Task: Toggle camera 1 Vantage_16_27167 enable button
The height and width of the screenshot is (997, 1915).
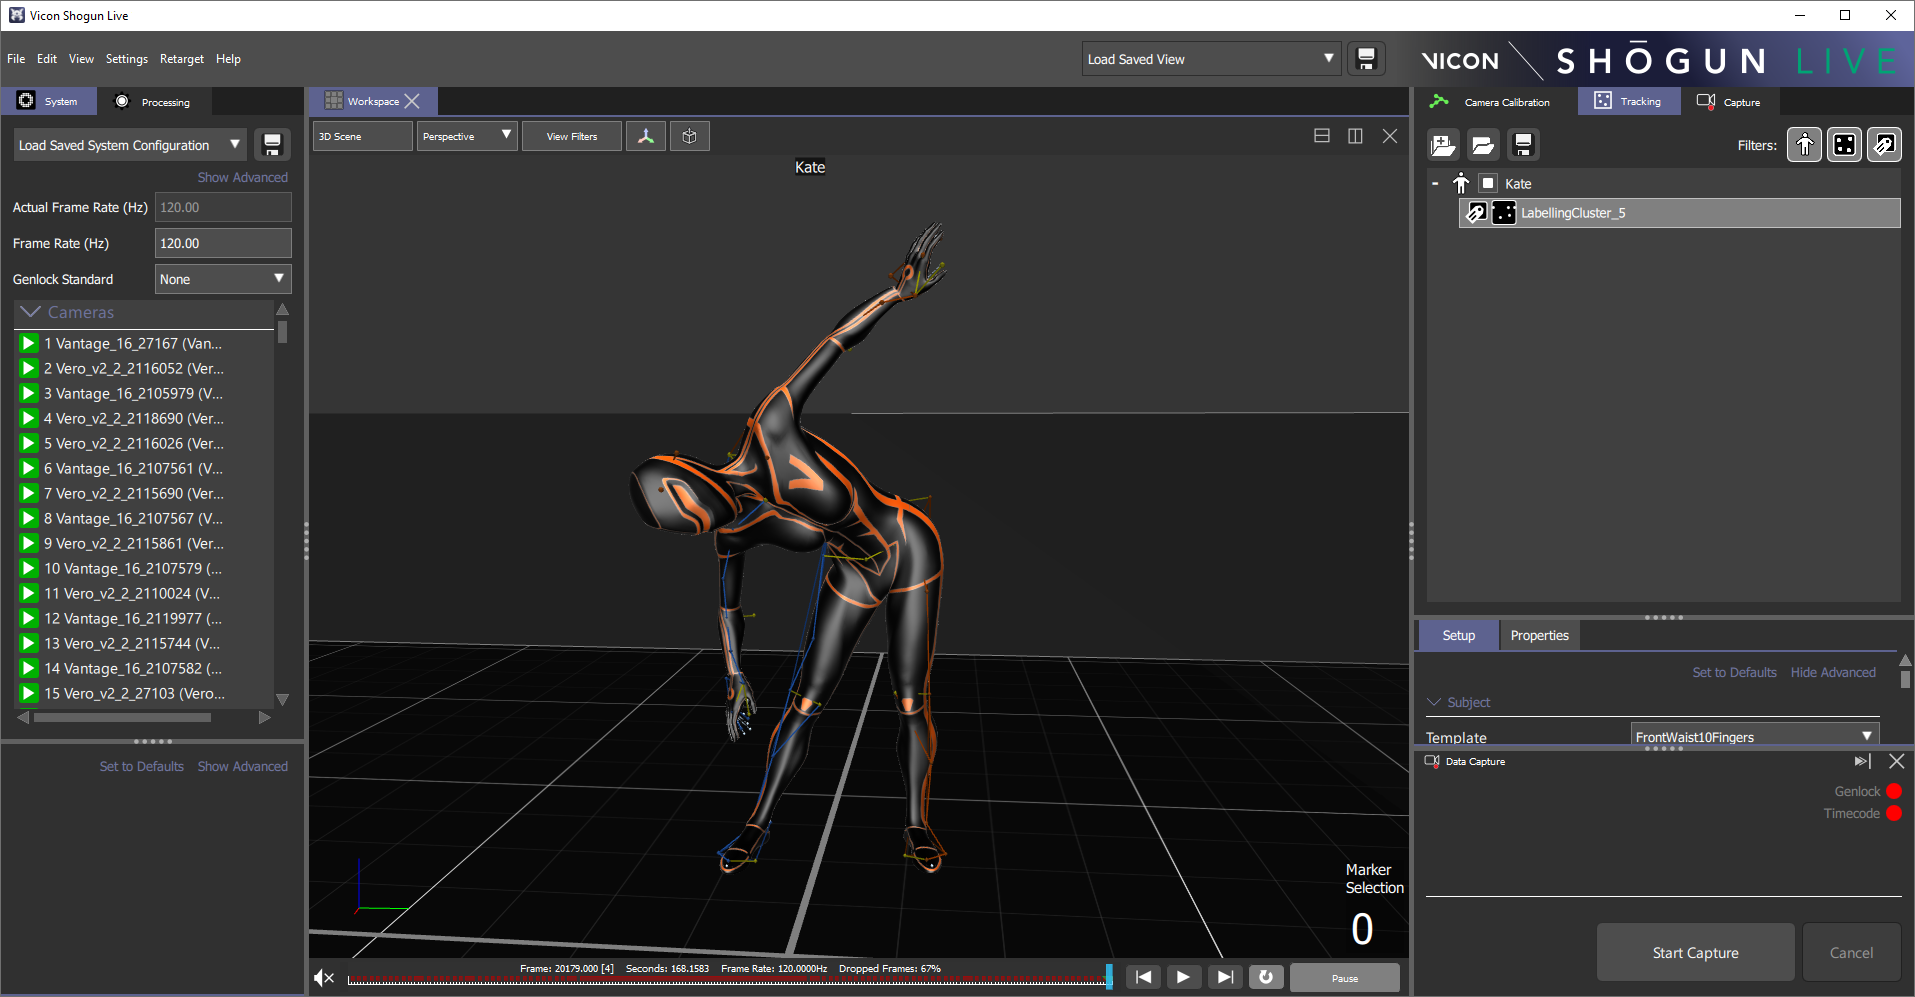Action: coord(29,343)
